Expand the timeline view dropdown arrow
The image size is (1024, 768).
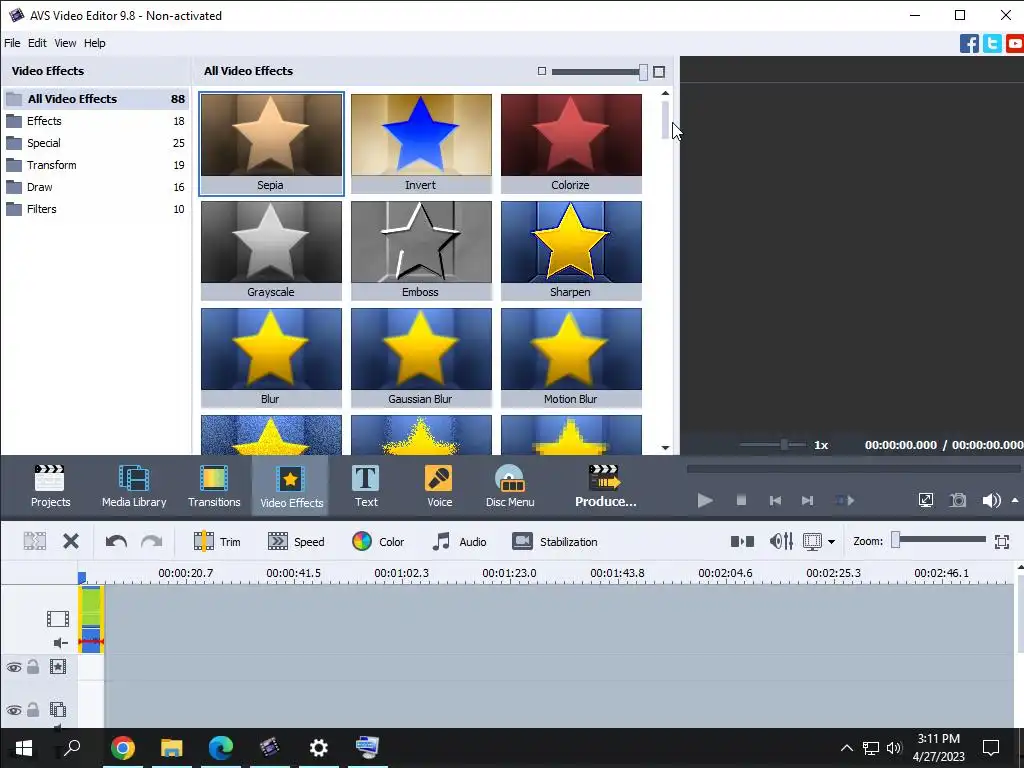point(831,542)
